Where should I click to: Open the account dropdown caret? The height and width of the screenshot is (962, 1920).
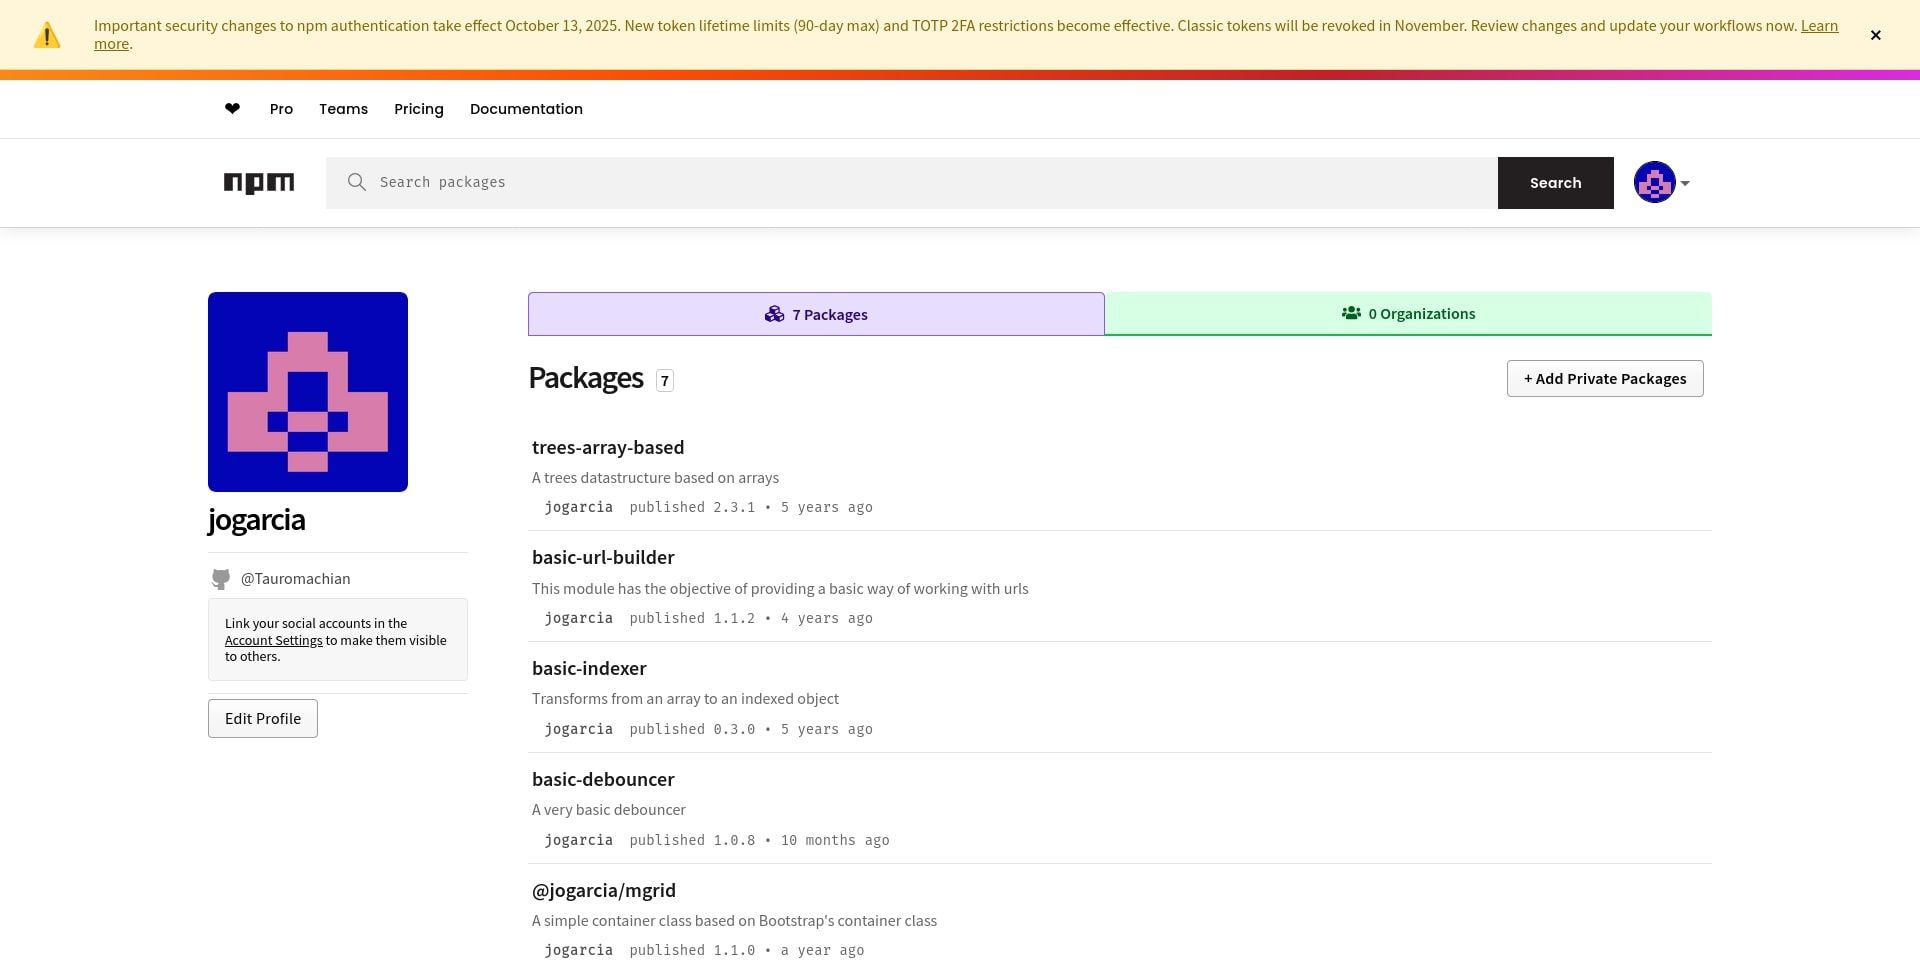[x=1685, y=183]
